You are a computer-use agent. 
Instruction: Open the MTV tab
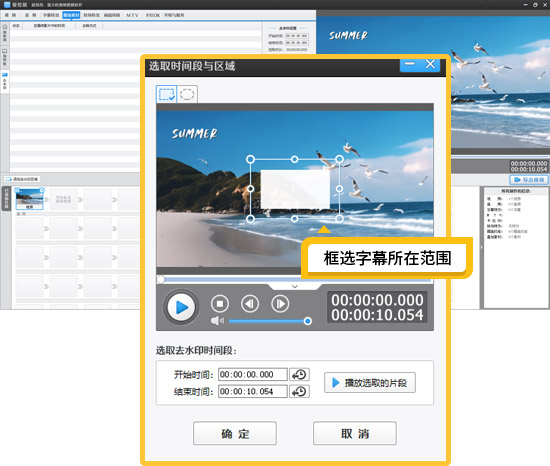[132, 15]
